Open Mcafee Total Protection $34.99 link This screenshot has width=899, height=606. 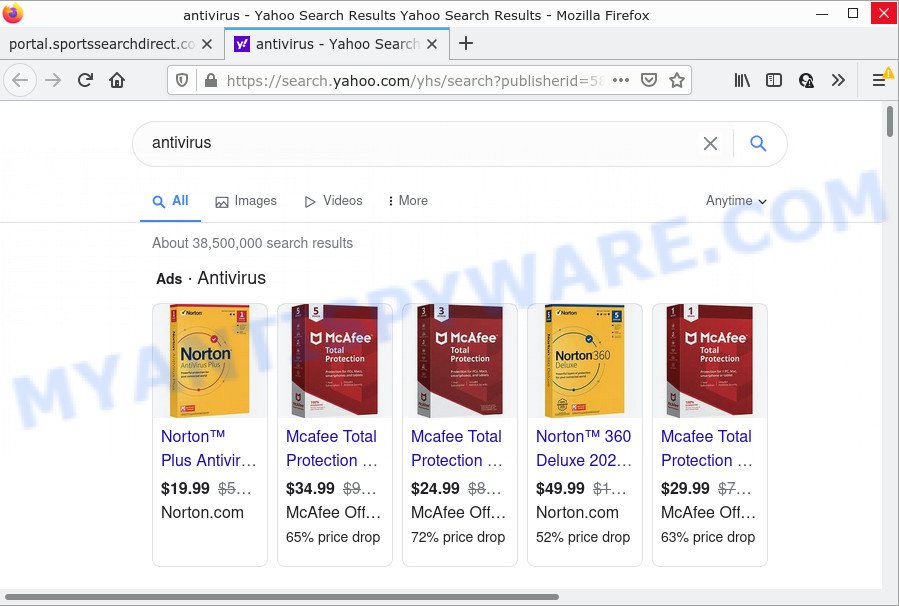(332, 448)
